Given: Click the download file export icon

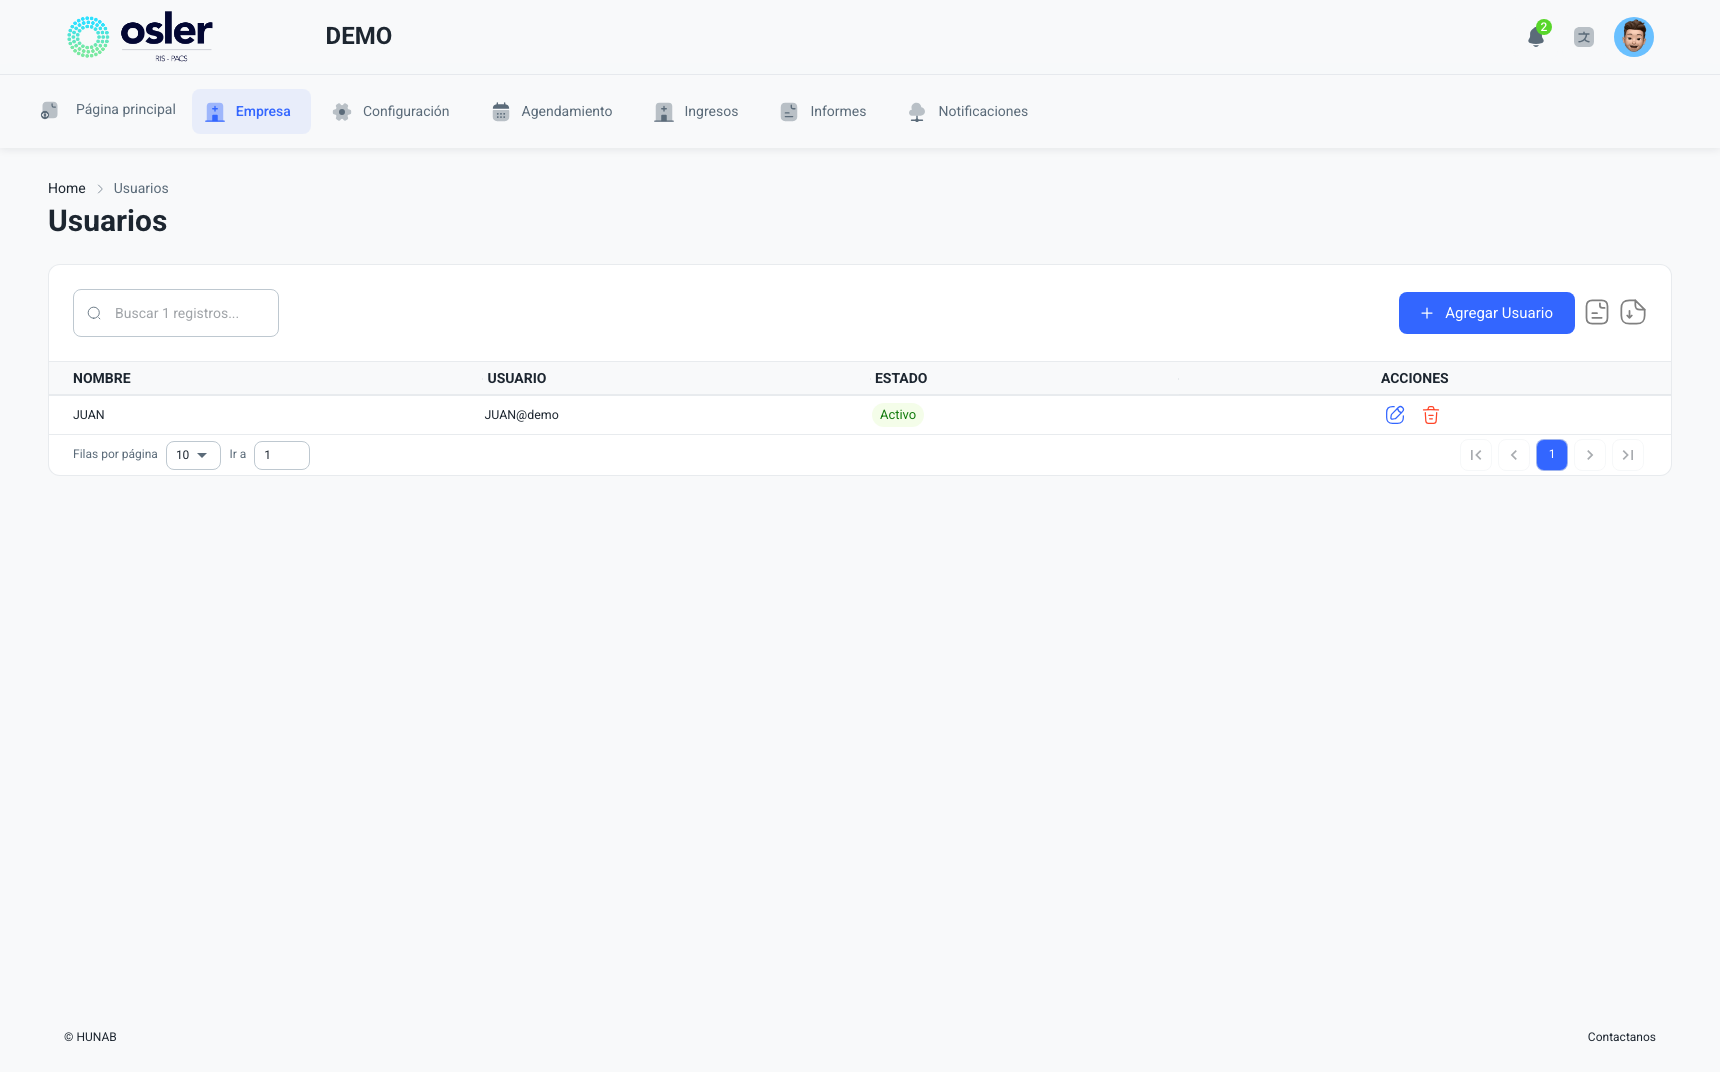Looking at the screenshot, I should 1633,313.
